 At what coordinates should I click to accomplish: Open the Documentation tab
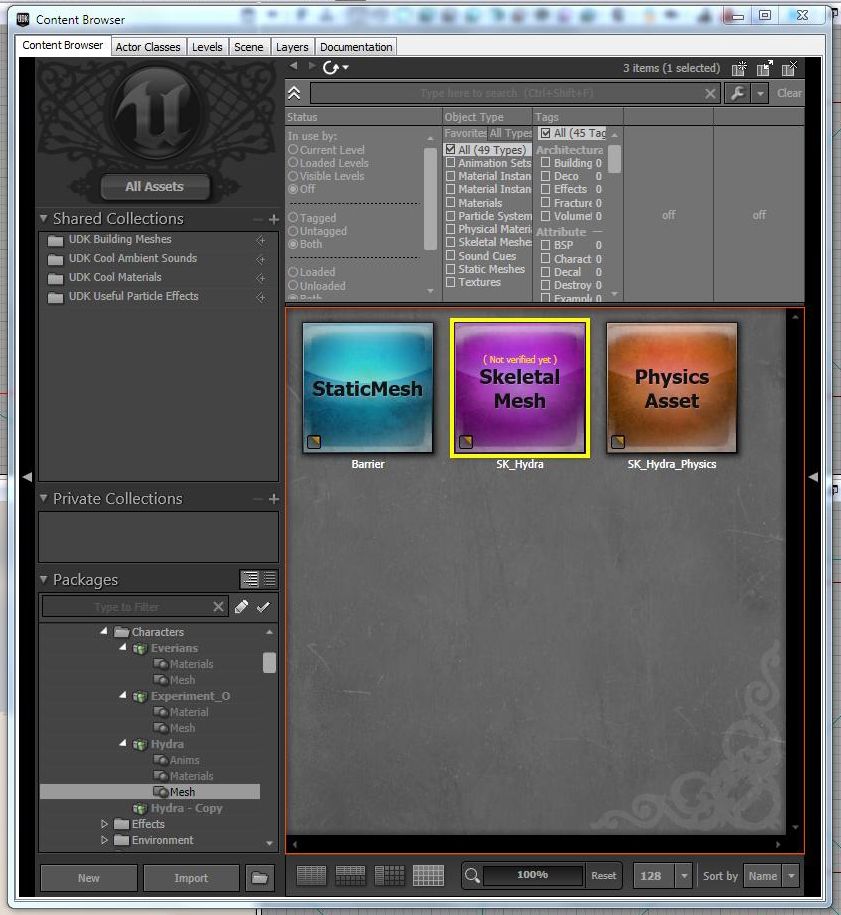356,47
